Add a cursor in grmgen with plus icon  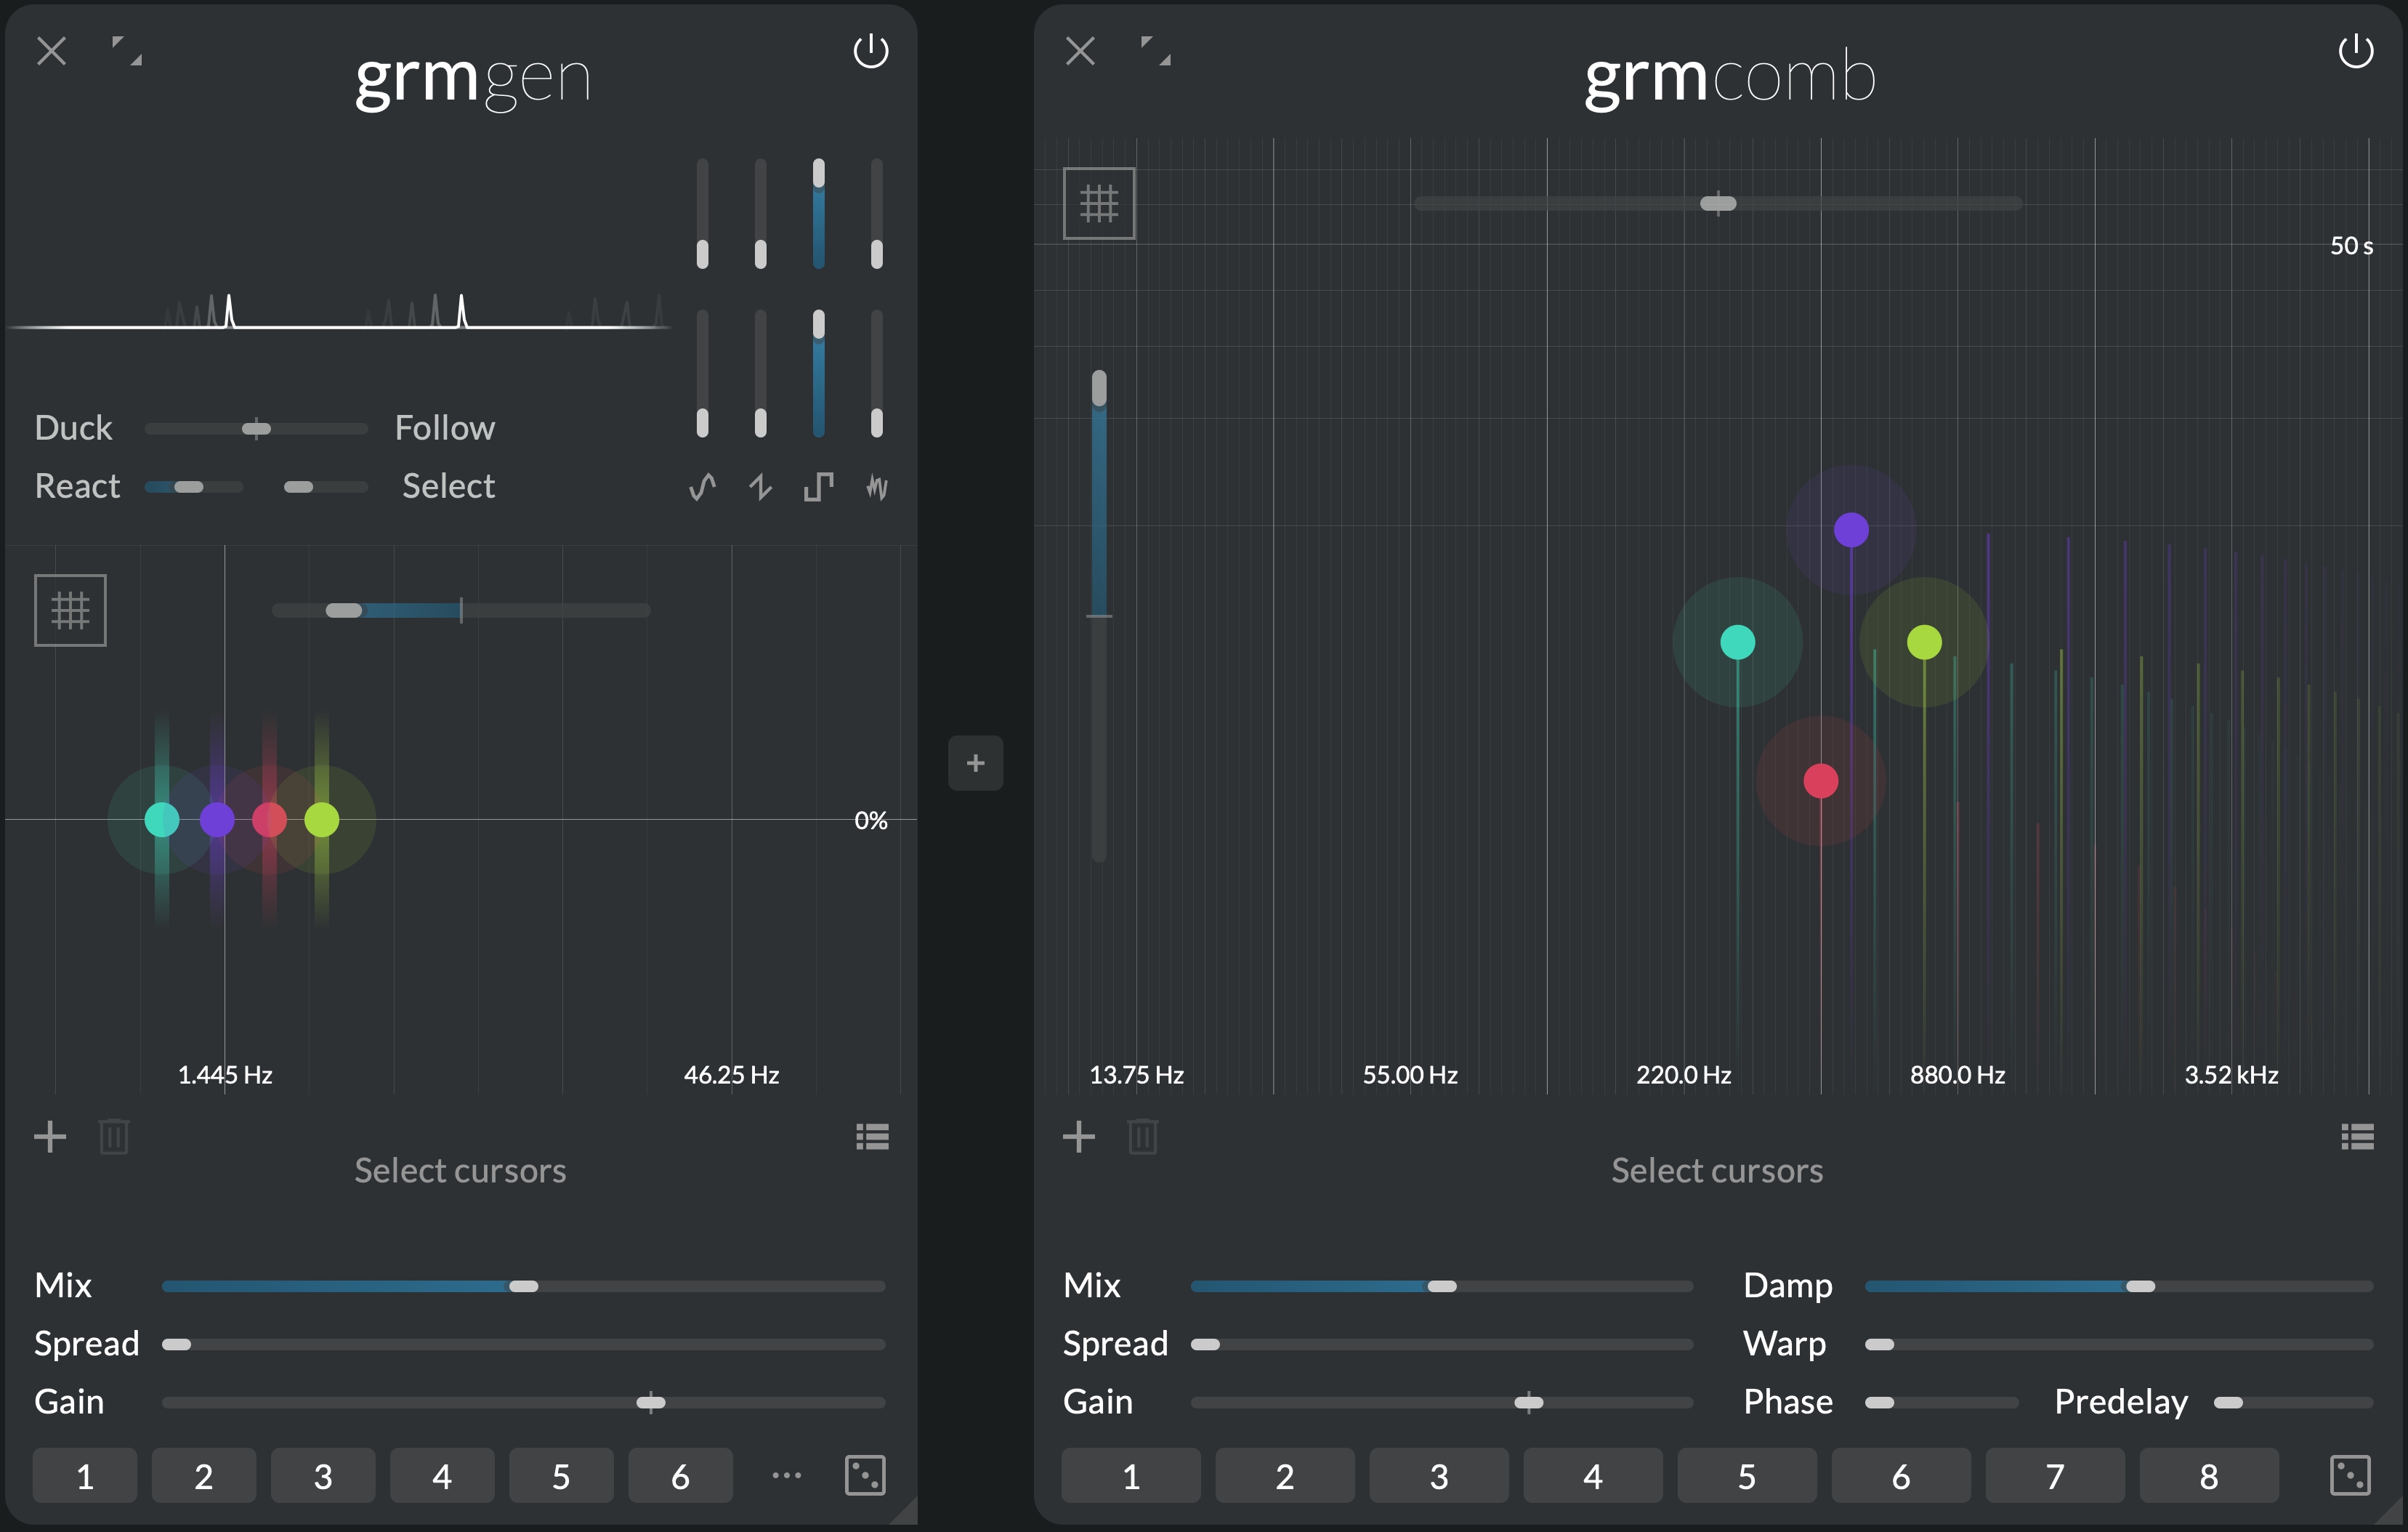[50, 1136]
